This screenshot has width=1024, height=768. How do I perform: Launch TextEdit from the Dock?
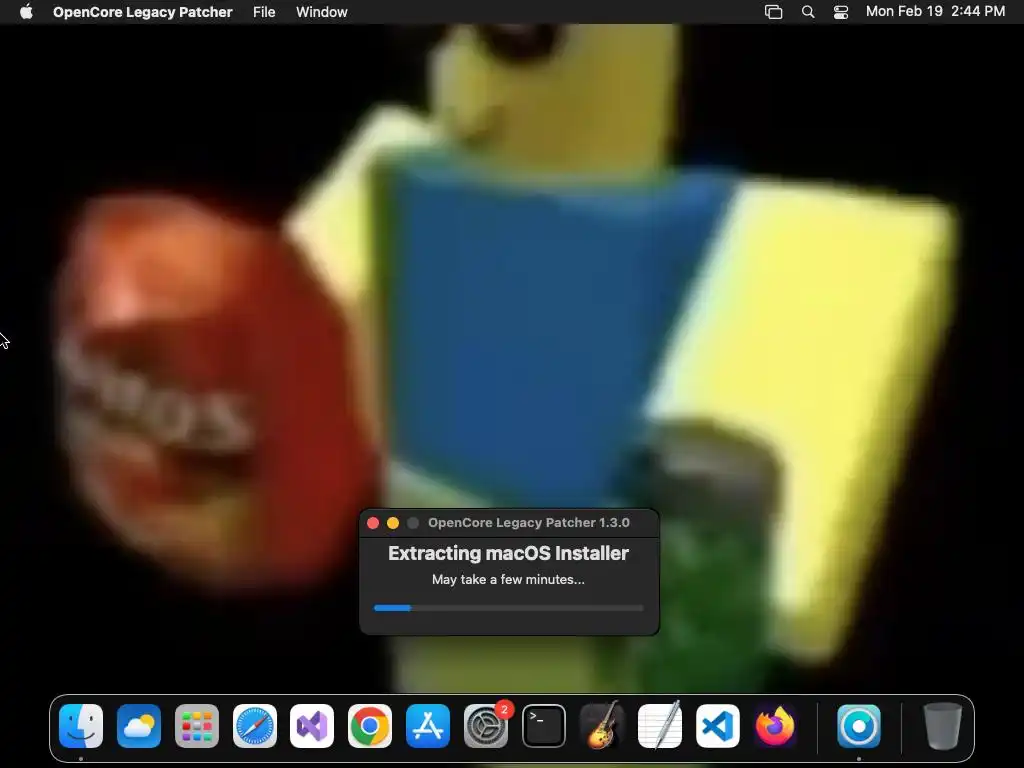[660, 726]
